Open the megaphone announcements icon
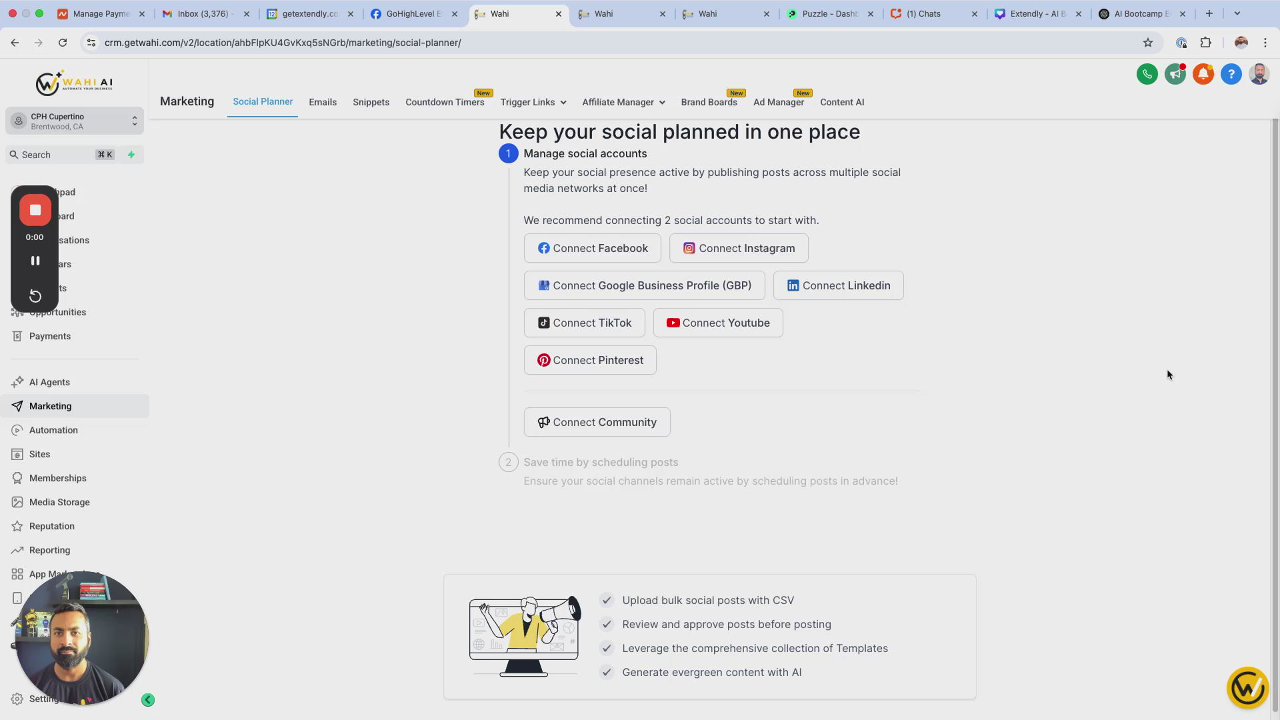 1175,74
